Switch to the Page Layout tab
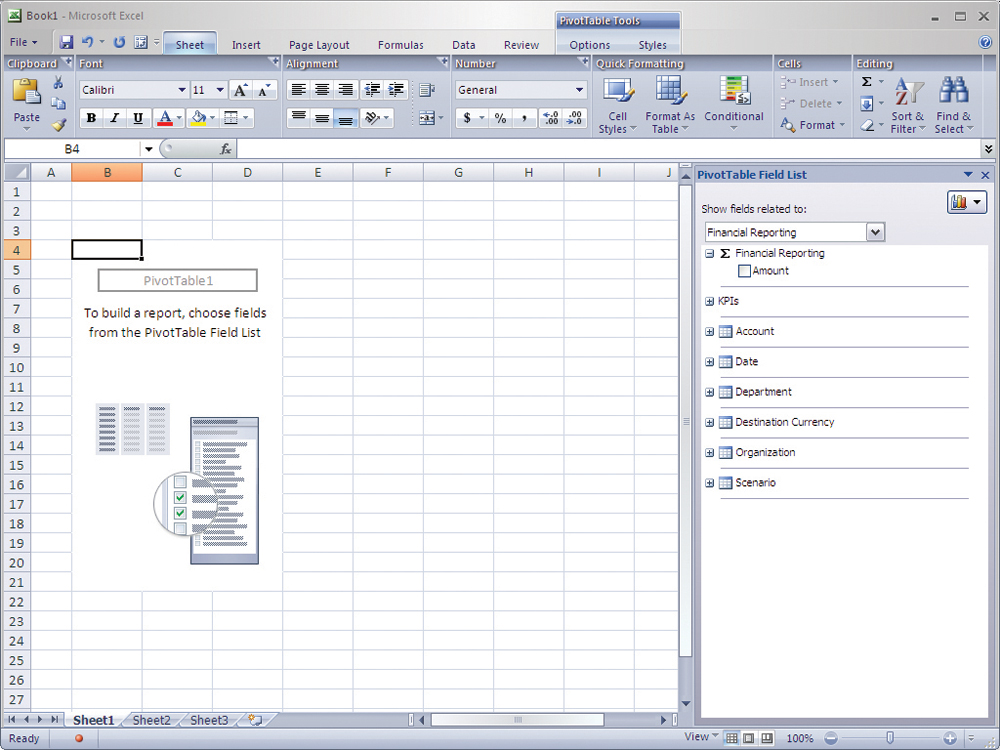Screen dimensions: 1000x750 [x=319, y=45]
